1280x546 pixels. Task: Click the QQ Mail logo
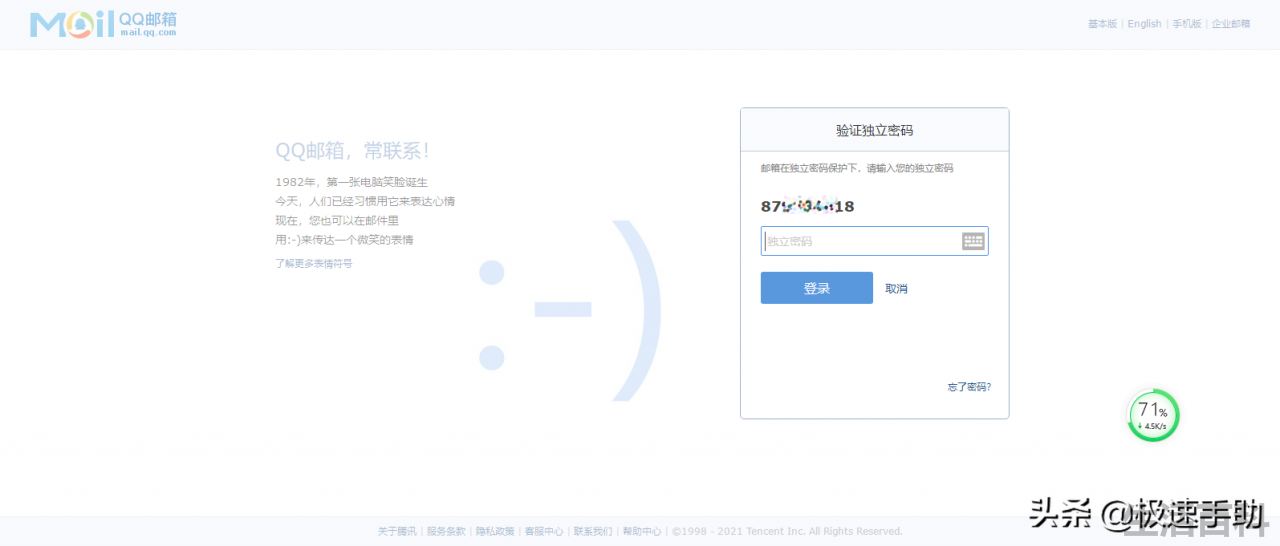click(x=103, y=24)
